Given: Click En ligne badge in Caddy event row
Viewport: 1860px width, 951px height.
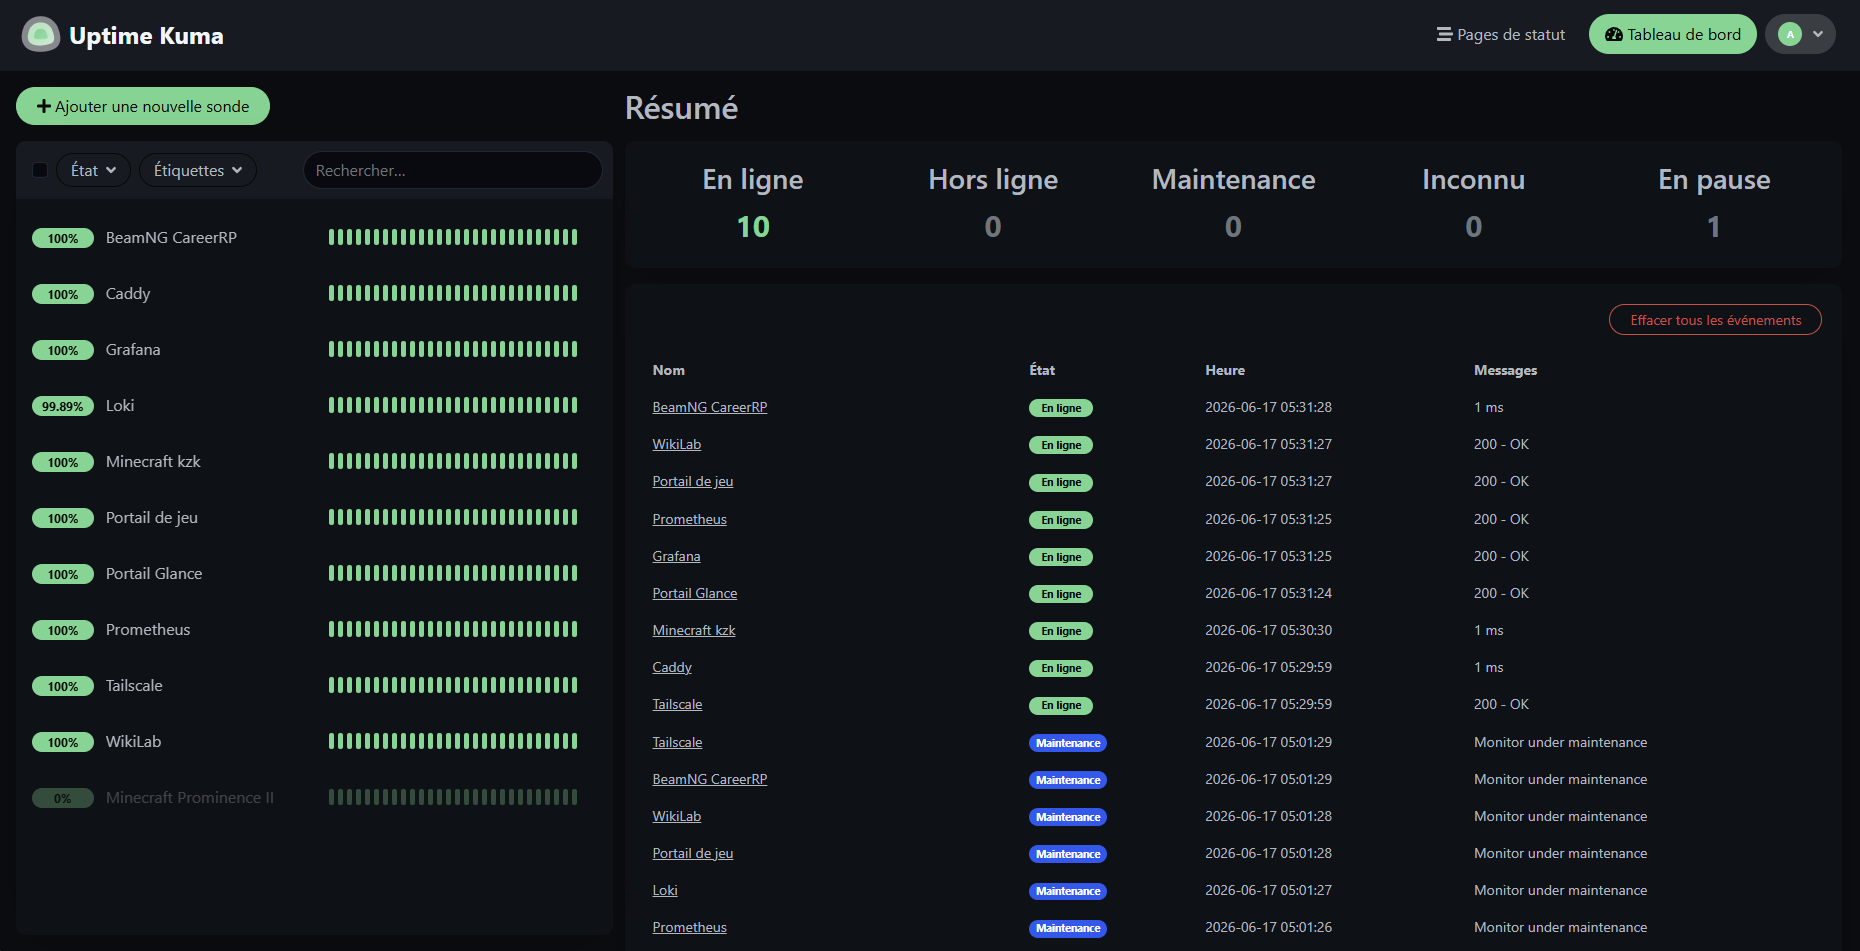Looking at the screenshot, I should click(1061, 668).
